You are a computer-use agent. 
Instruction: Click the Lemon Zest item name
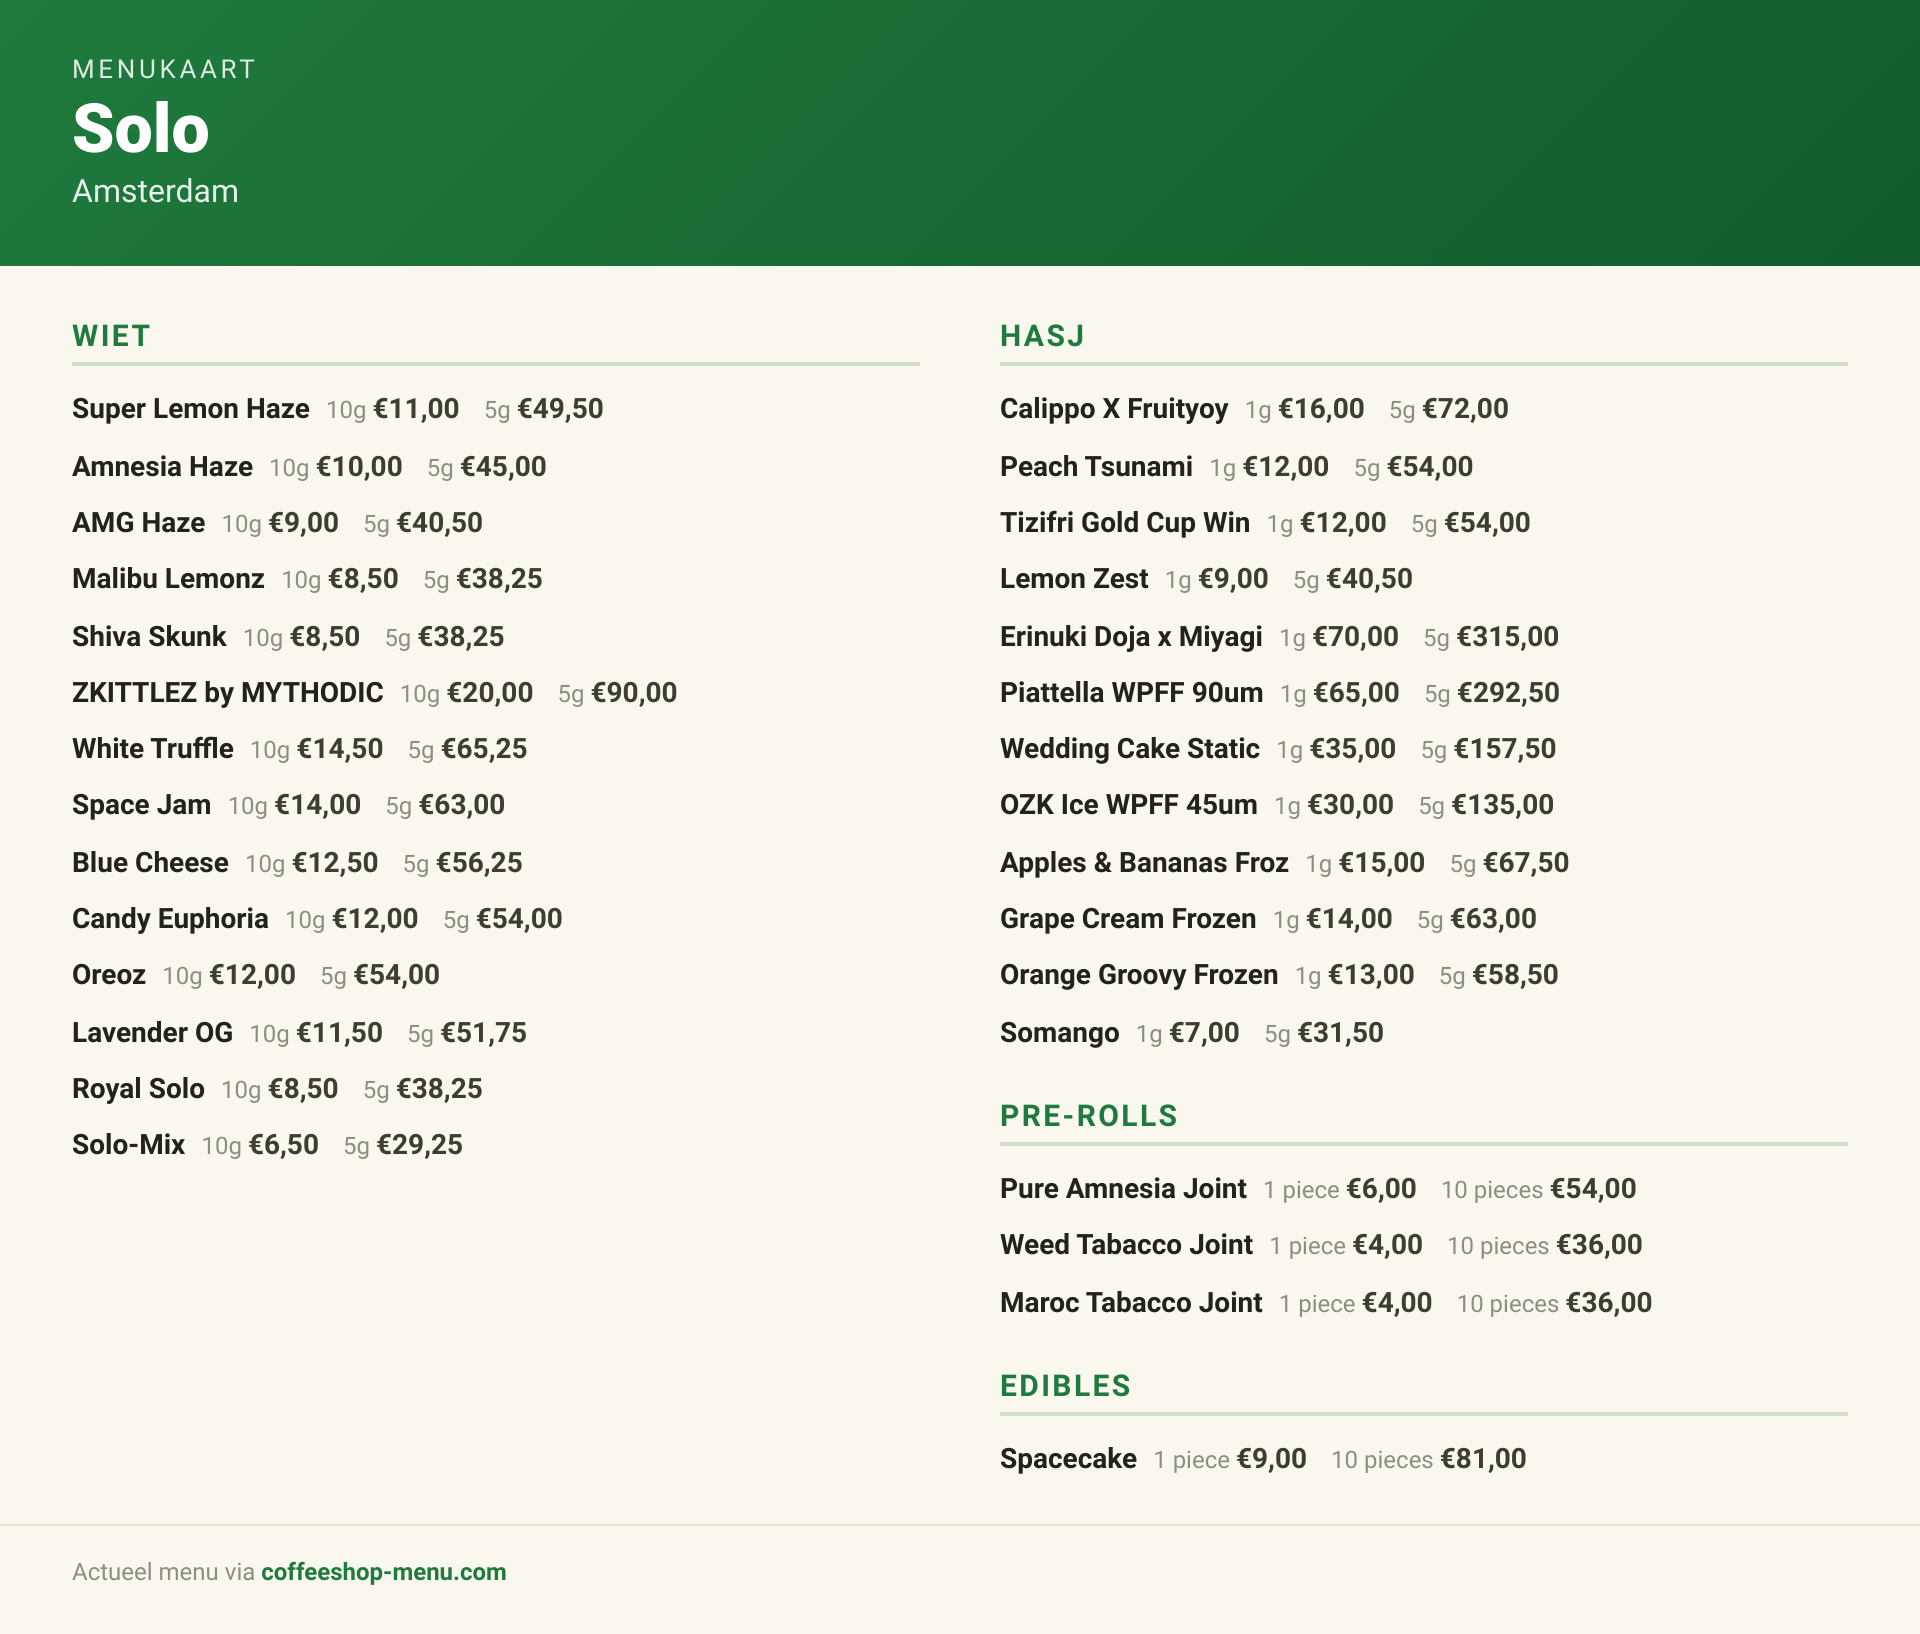click(x=1074, y=579)
